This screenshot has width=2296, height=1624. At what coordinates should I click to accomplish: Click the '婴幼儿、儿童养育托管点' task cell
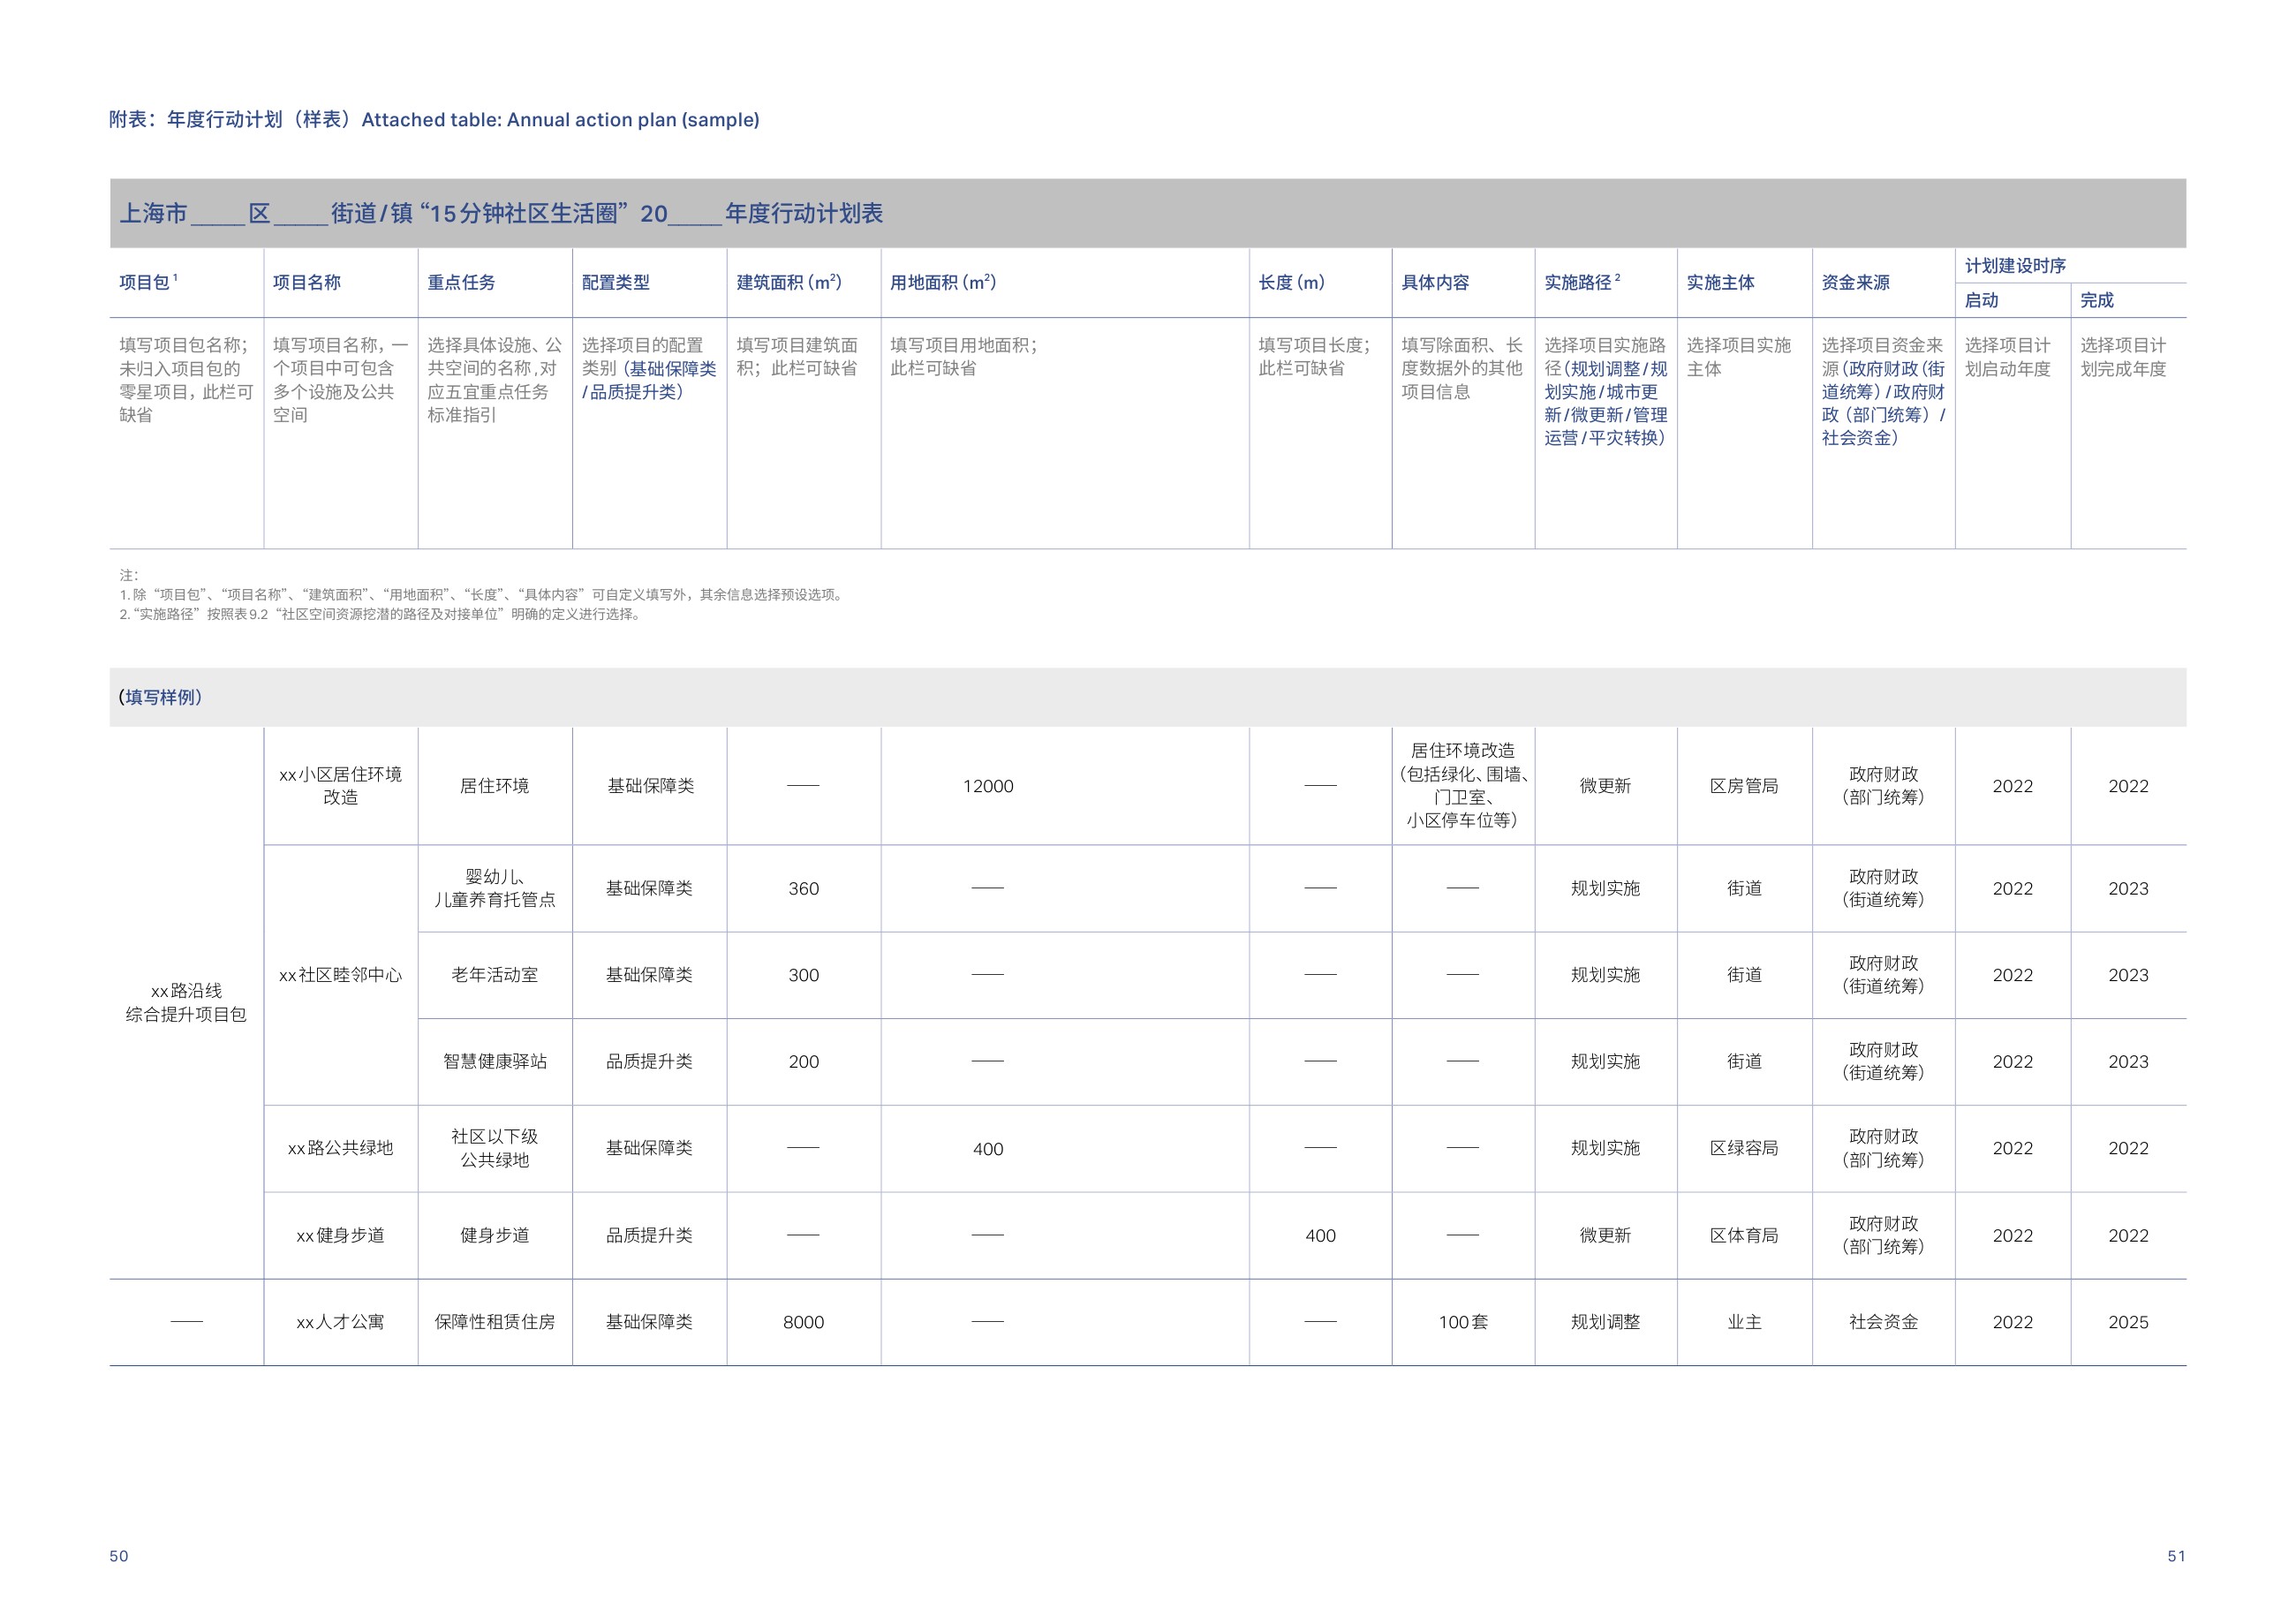(495, 888)
